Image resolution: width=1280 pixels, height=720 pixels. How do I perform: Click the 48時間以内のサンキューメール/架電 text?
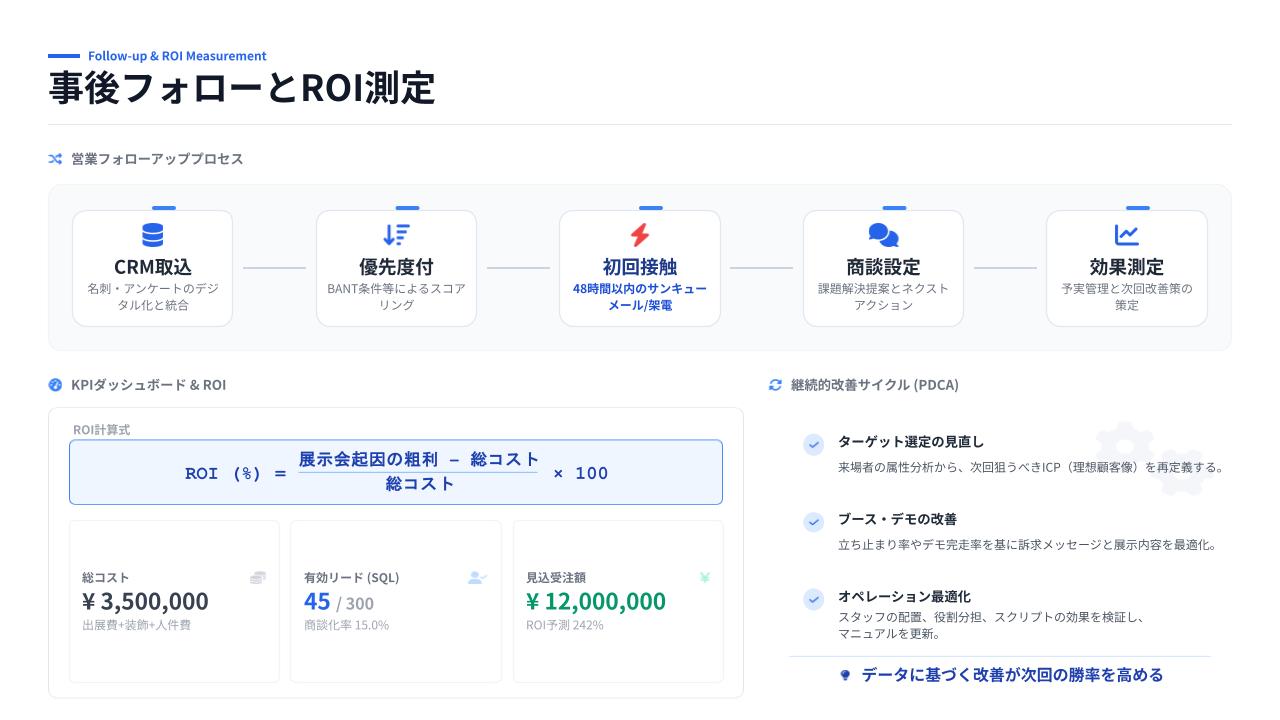tap(640, 297)
